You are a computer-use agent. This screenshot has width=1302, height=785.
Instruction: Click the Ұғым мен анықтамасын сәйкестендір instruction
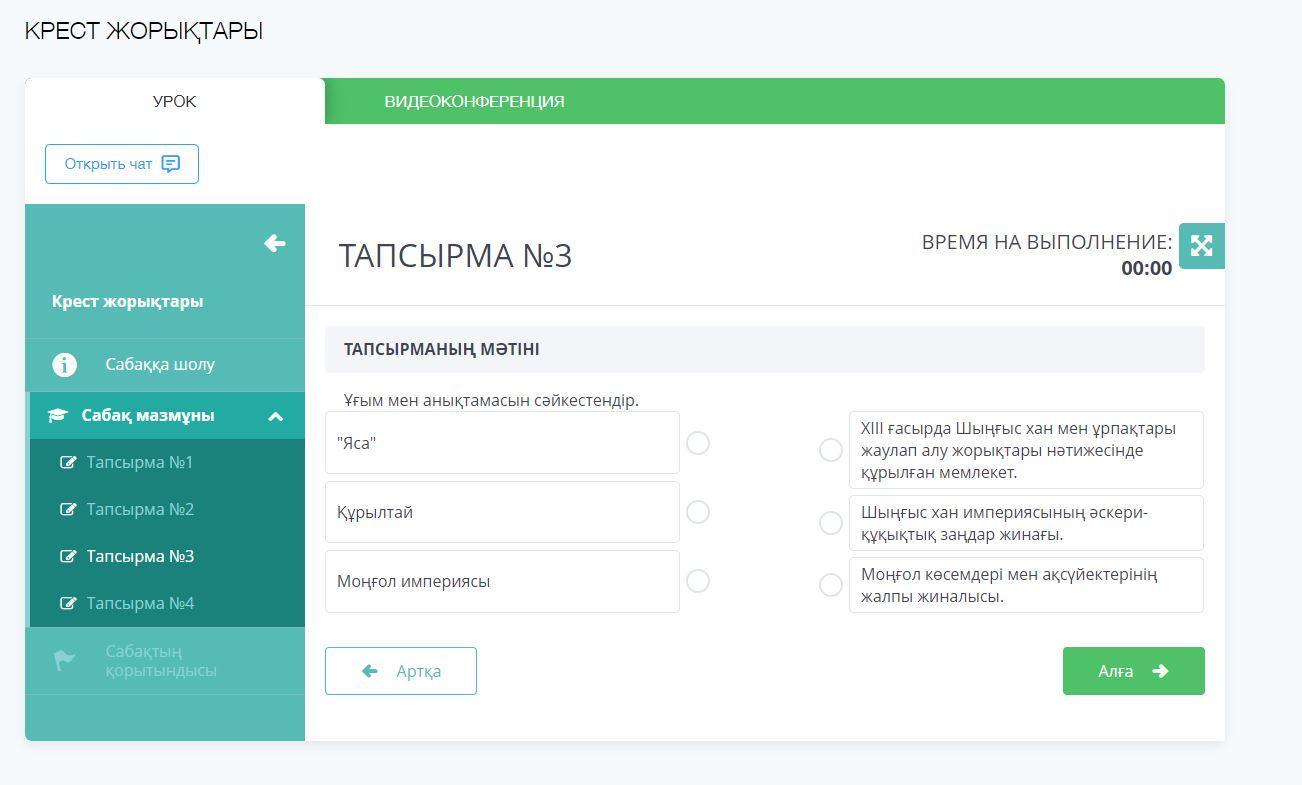click(x=491, y=400)
